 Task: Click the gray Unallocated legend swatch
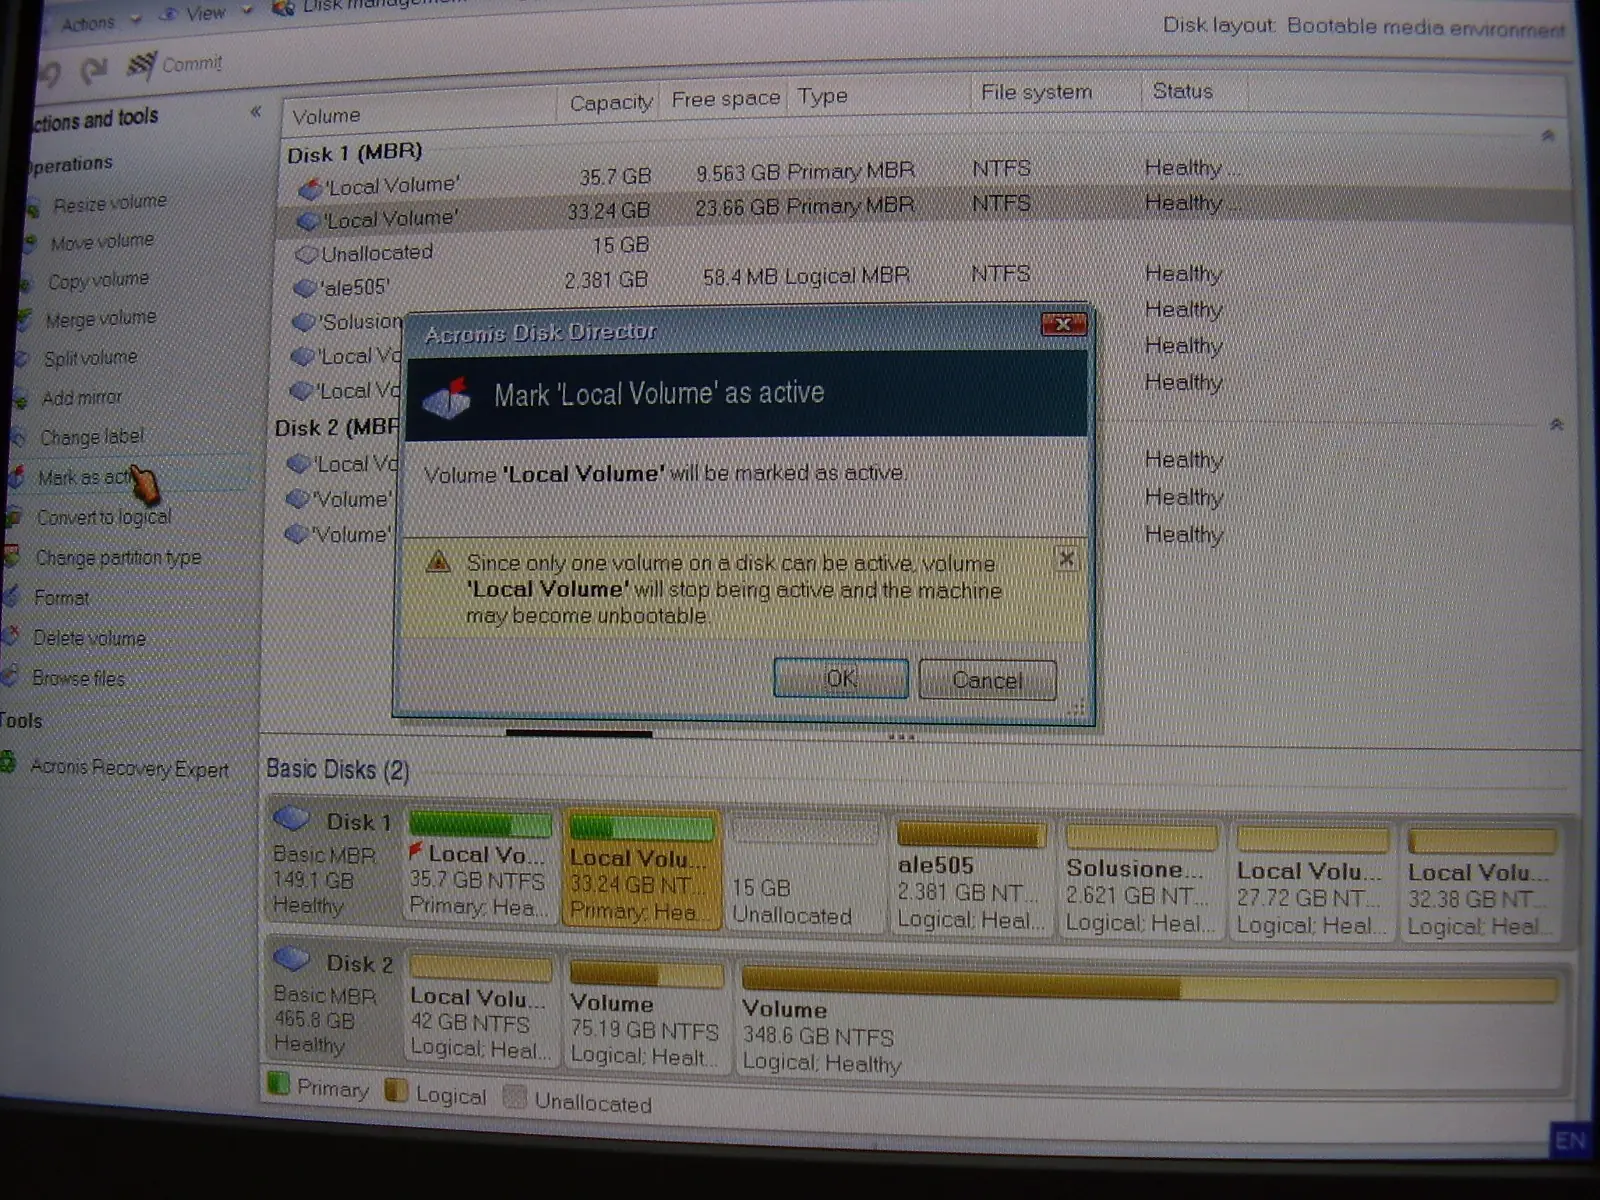coord(514,1097)
